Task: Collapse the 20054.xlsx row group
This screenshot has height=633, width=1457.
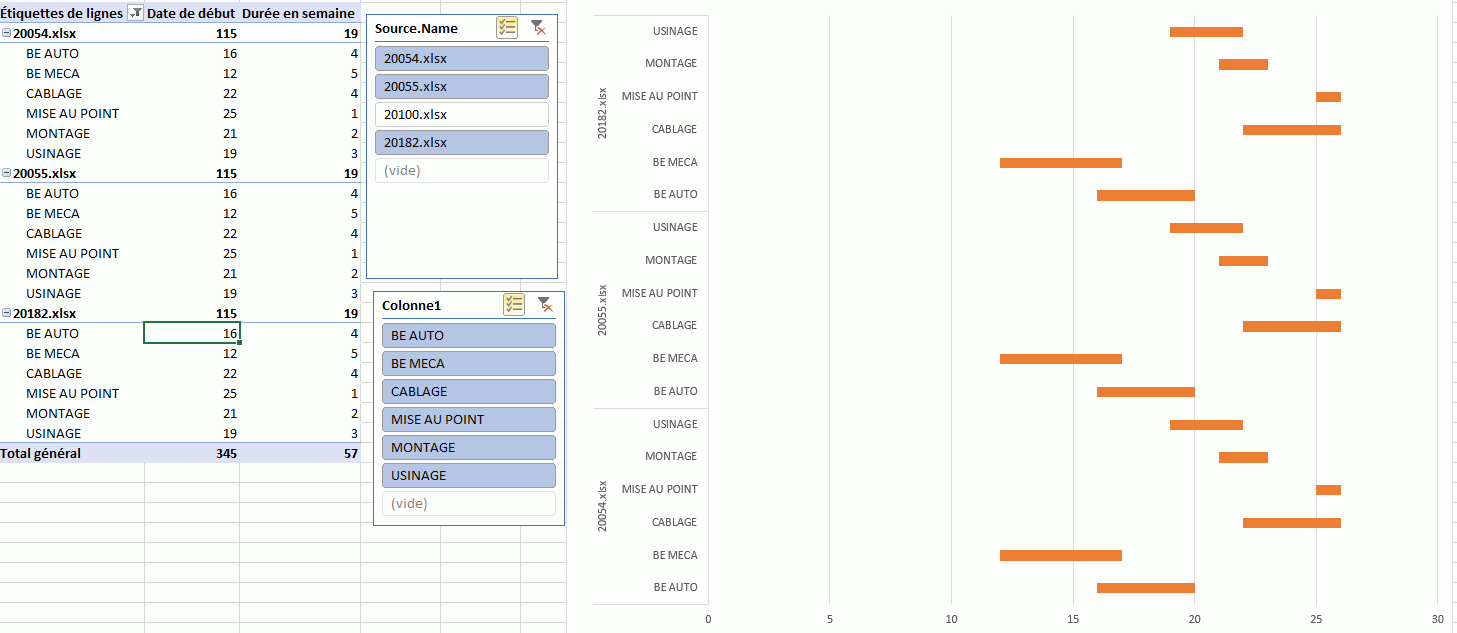Action: click(7, 33)
